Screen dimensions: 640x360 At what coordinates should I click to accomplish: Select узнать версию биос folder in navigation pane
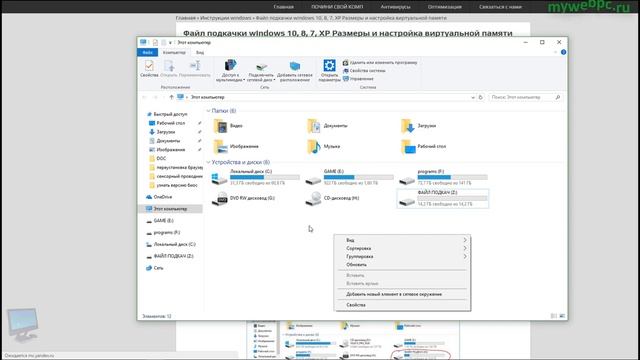tap(177, 185)
